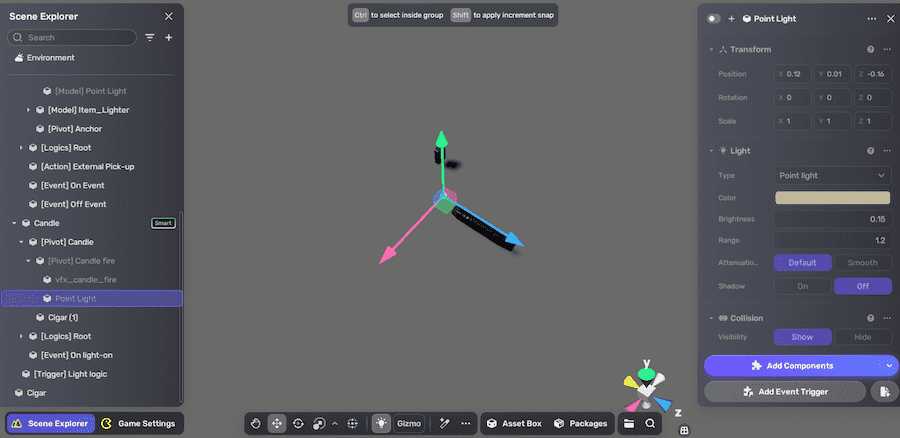Open the Asset Box panel

513,423
